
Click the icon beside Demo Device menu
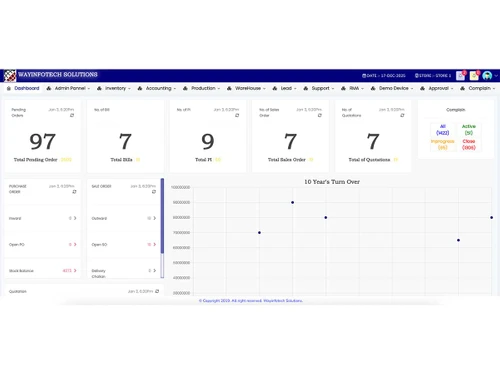[373, 88]
